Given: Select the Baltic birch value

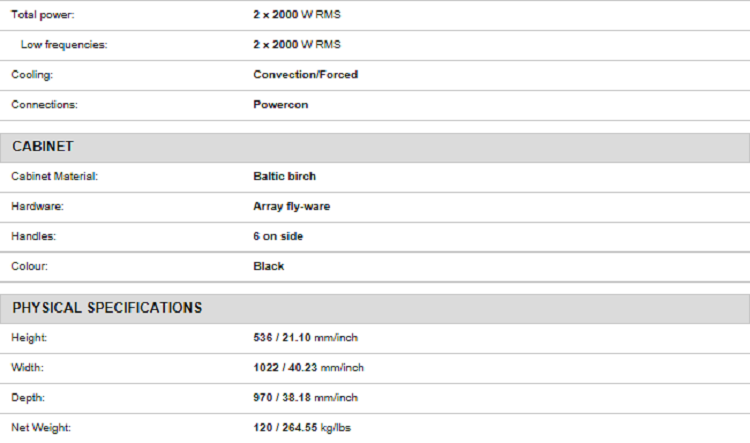Looking at the screenshot, I should [x=285, y=176].
